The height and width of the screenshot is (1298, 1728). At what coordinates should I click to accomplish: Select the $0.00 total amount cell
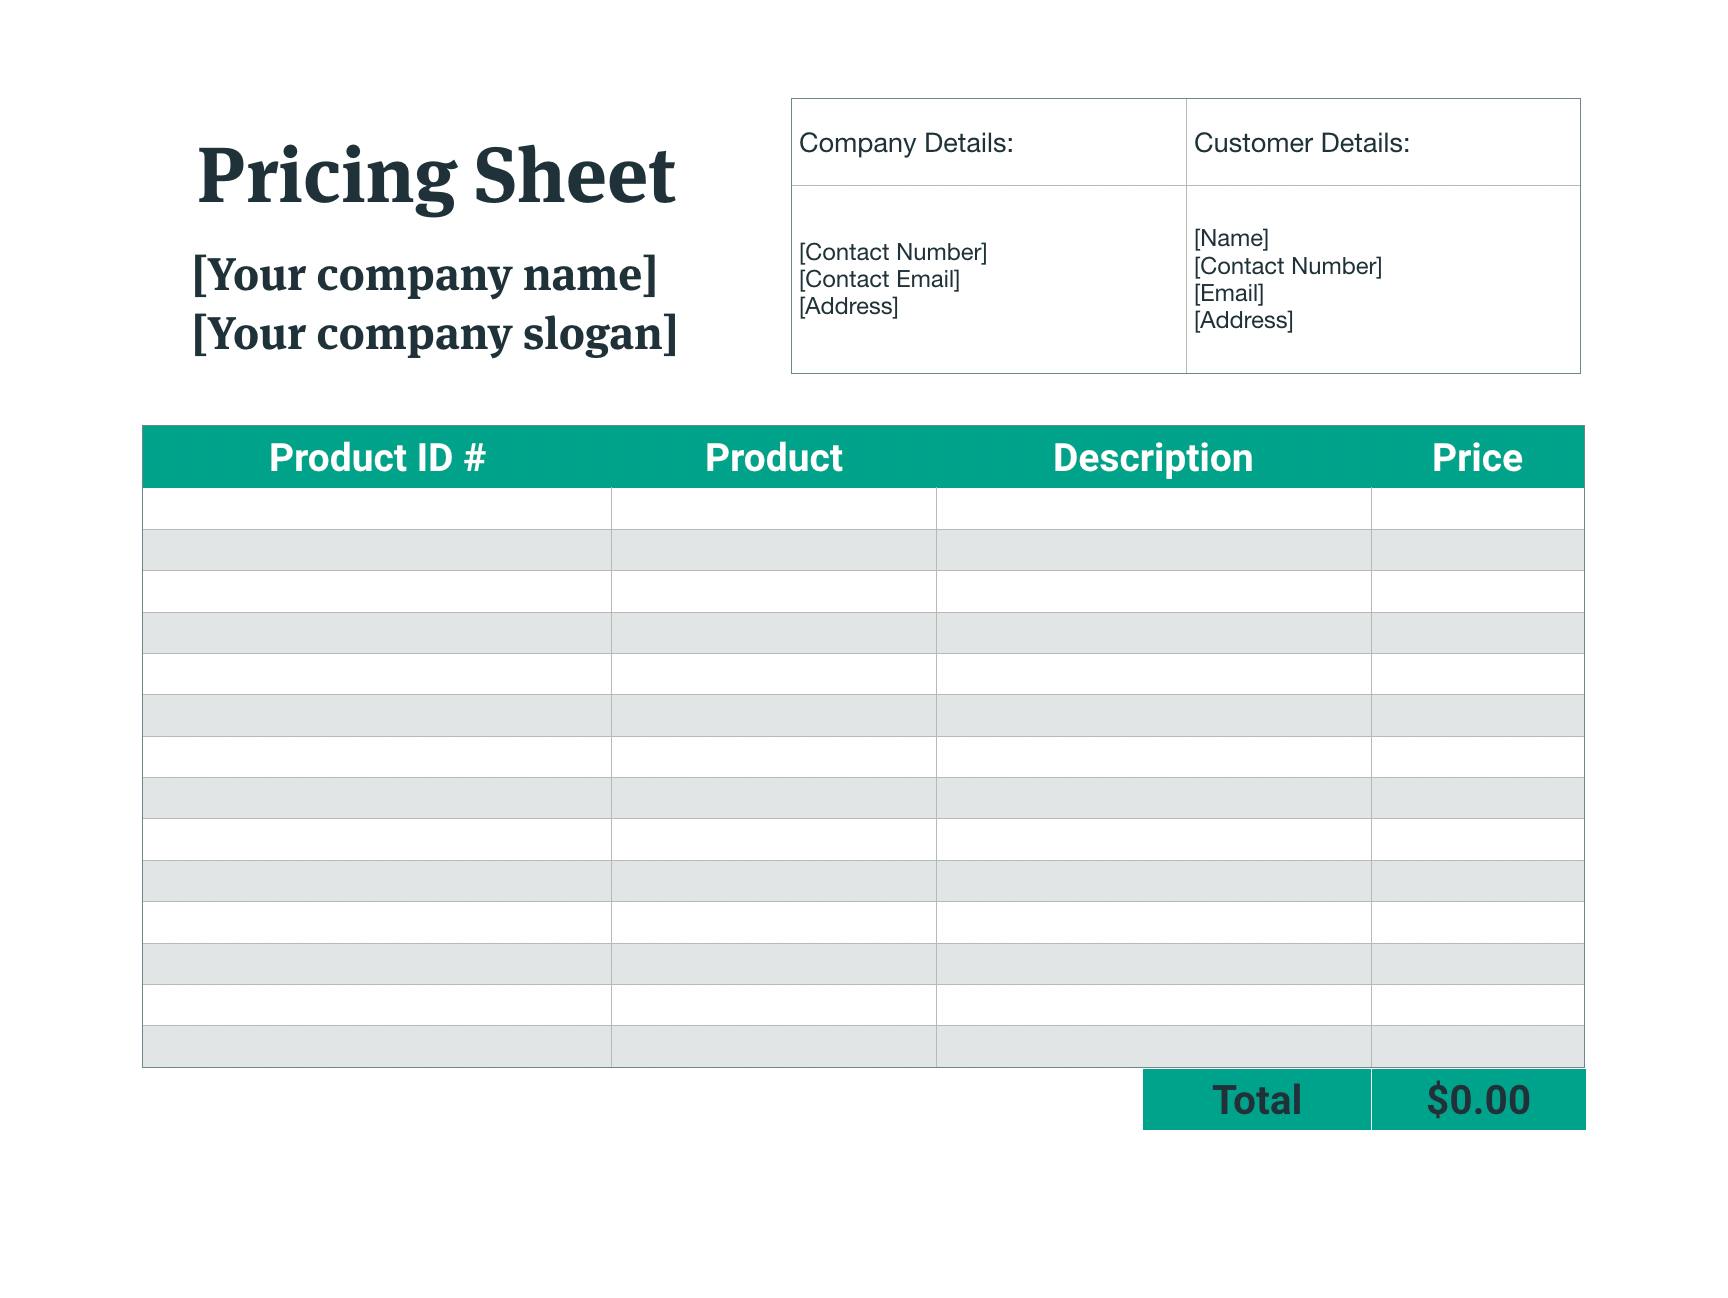point(1478,1100)
